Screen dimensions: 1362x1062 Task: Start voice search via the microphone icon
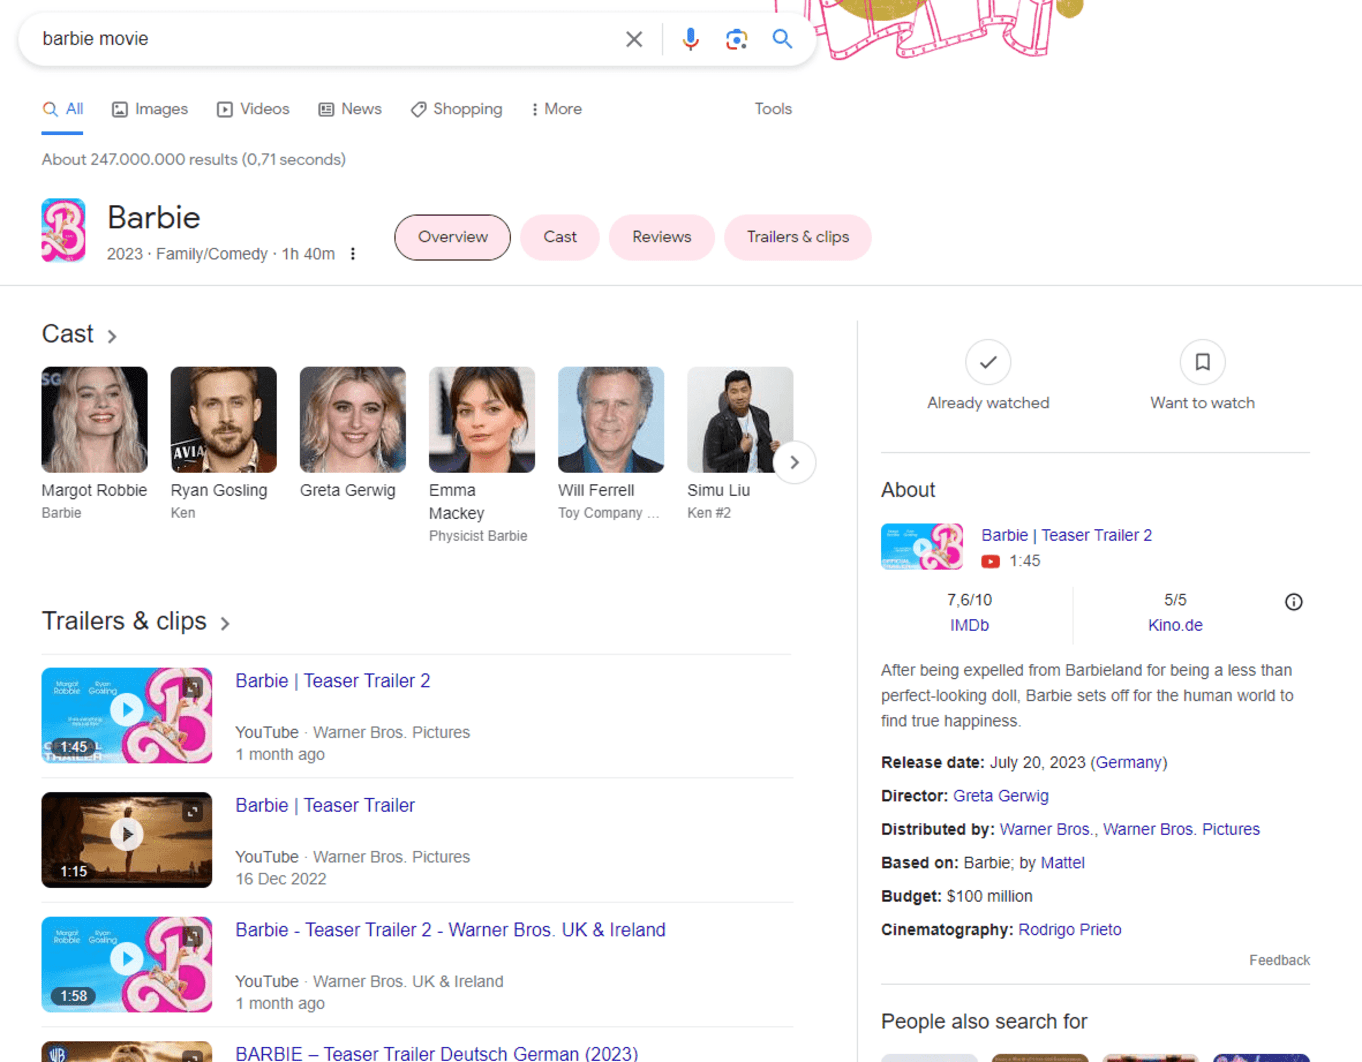pos(690,39)
